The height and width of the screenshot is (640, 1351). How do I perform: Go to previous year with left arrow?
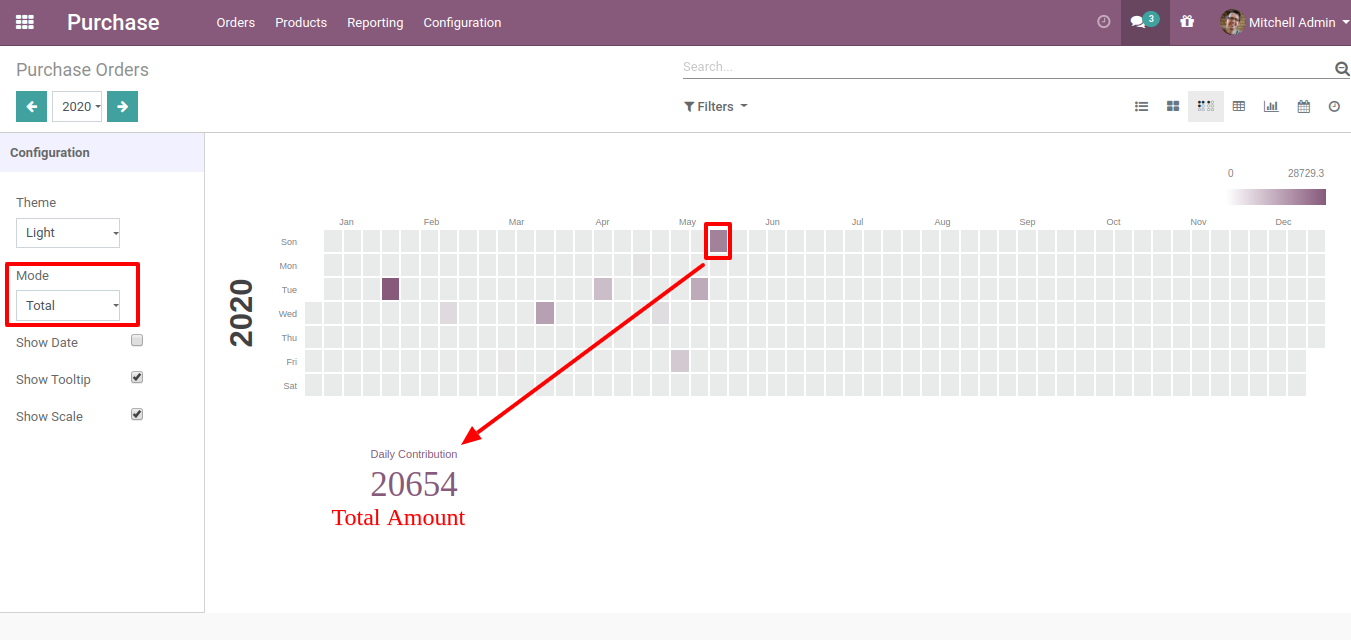coord(31,106)
